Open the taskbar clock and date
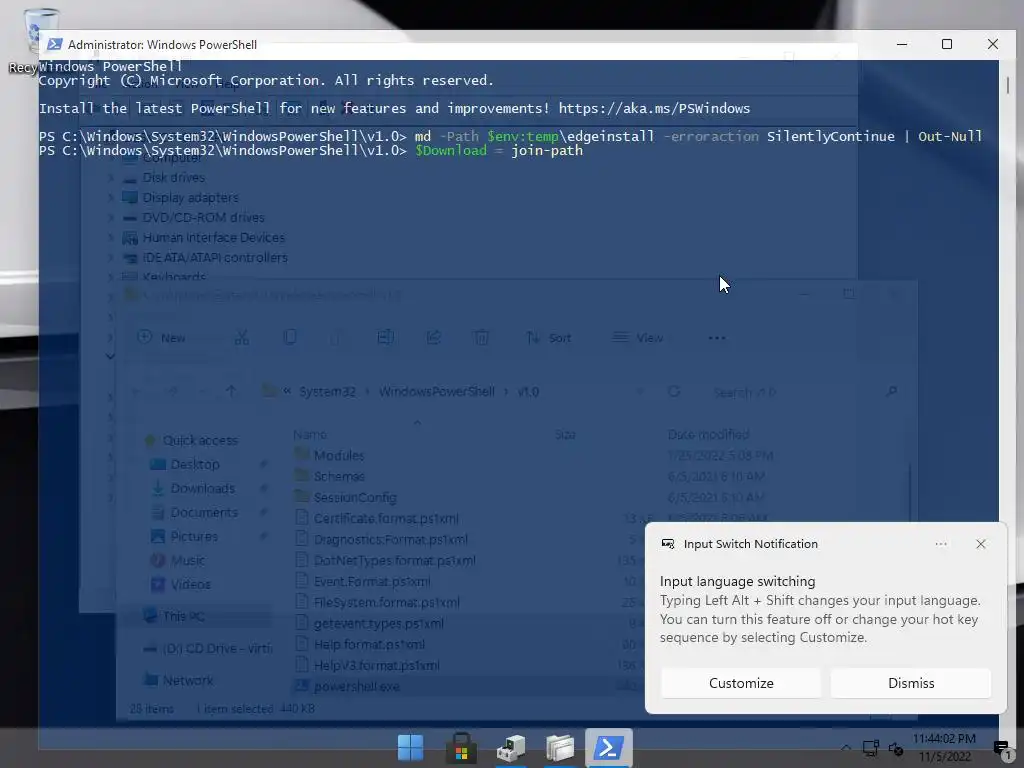Image resolution: width=1024 pixels, height=768 pixels. 944,748
